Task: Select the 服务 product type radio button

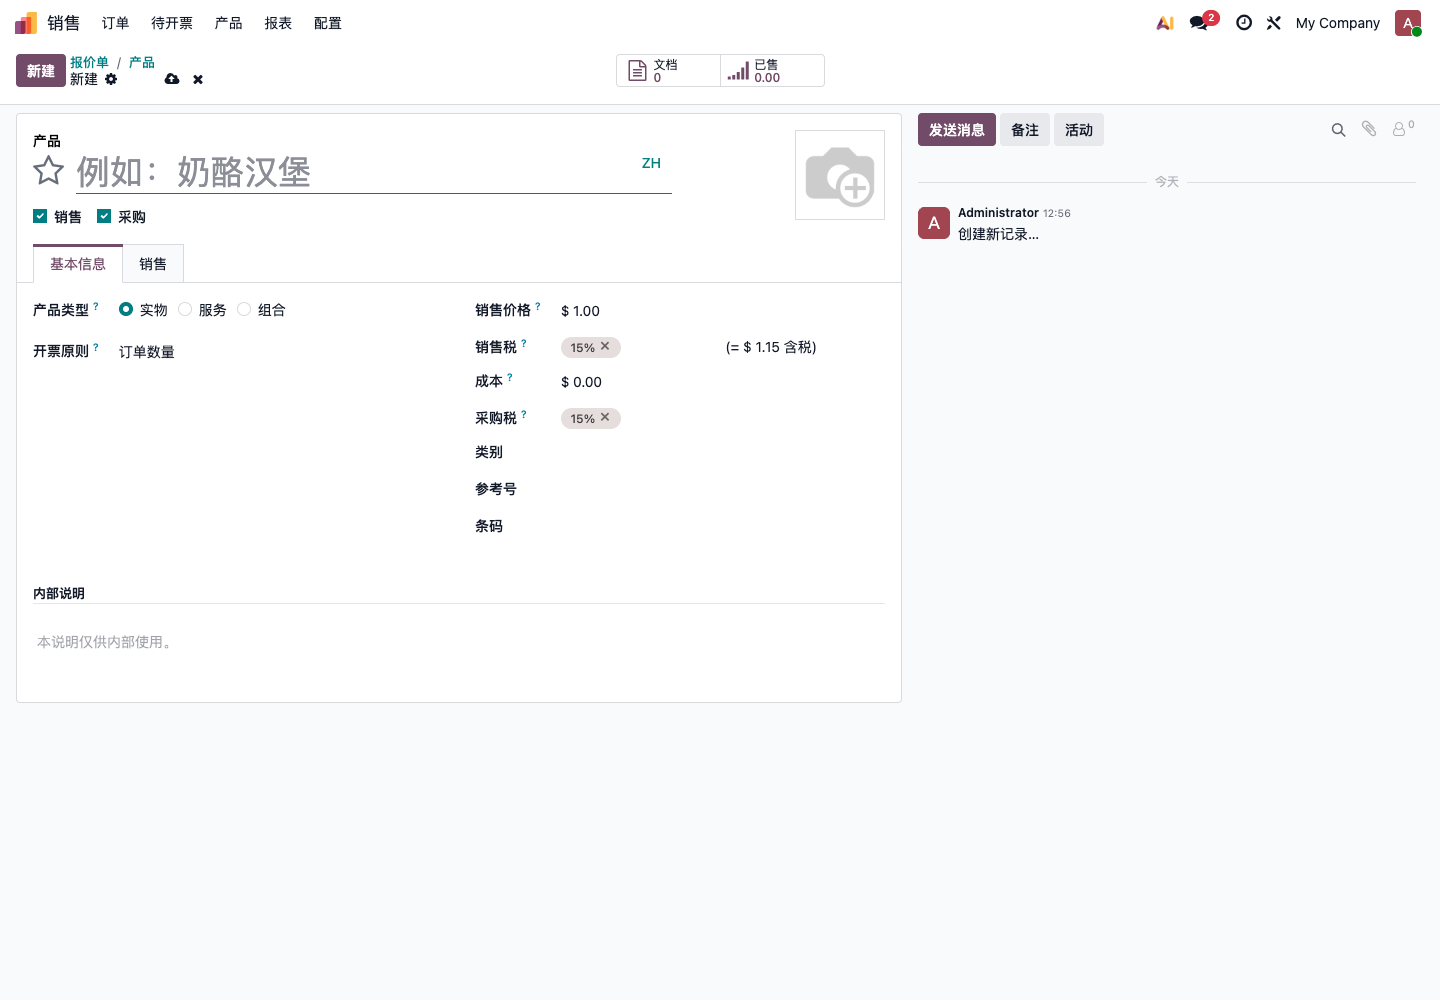Action: coord(185,309)
